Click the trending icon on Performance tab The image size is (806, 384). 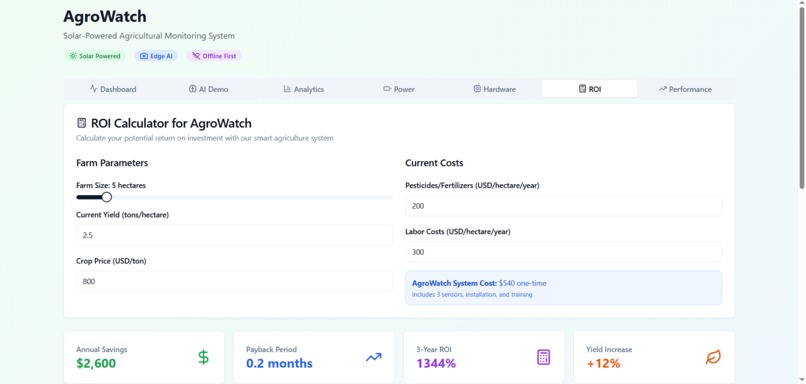[x=663, y=89]
